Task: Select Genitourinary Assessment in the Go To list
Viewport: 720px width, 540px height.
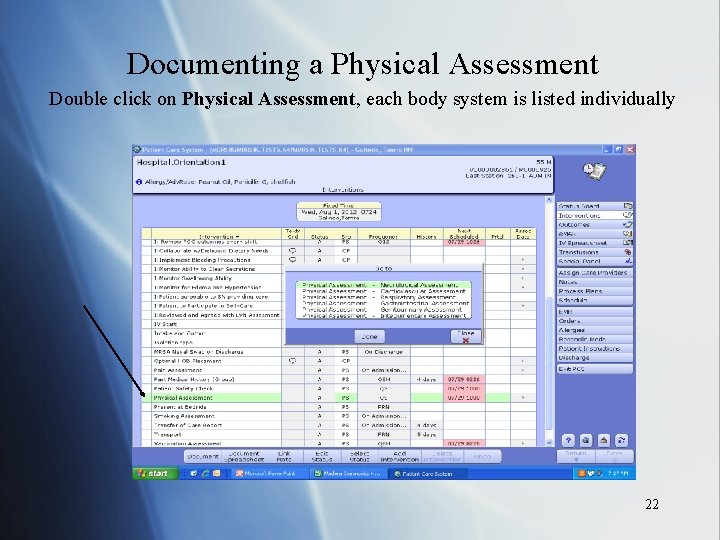Action: pos(383,309)
